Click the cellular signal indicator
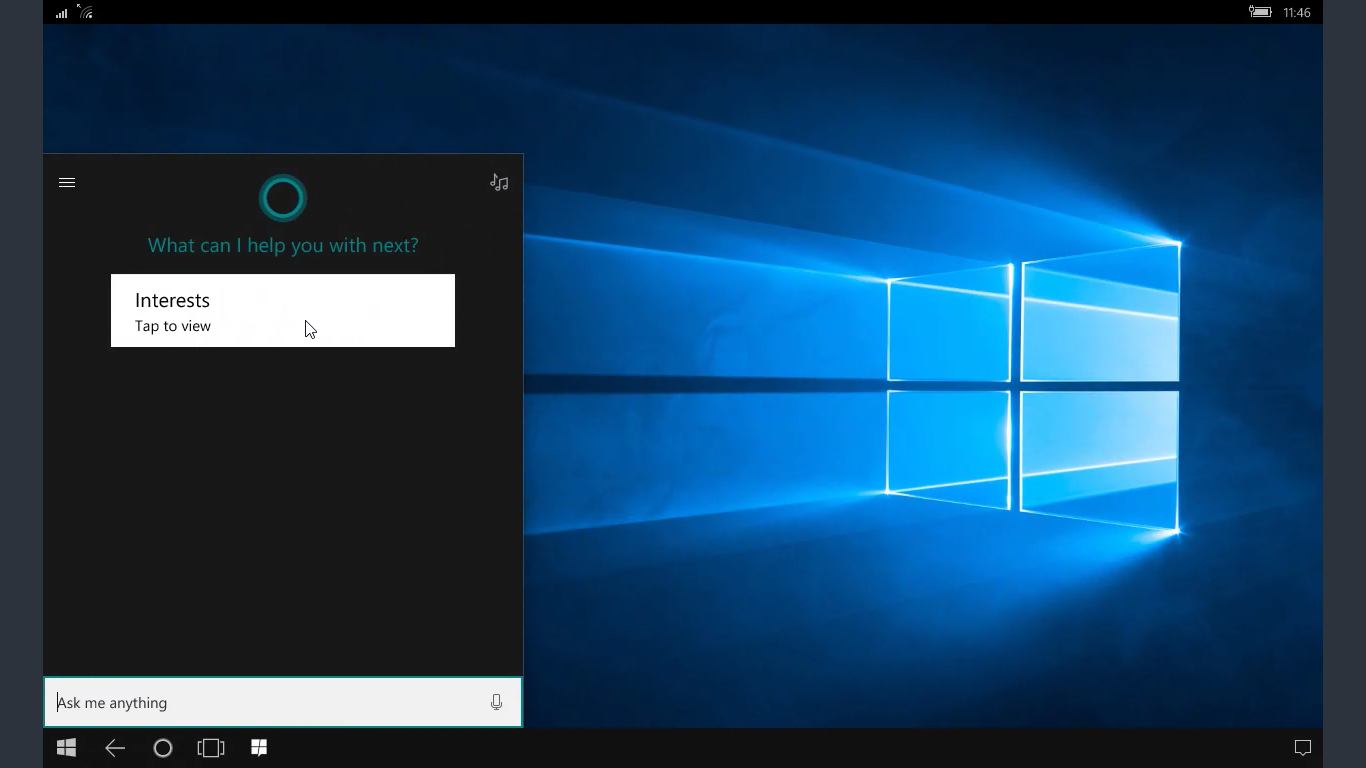Screen dimensions: 1366x768 [62, 13]
